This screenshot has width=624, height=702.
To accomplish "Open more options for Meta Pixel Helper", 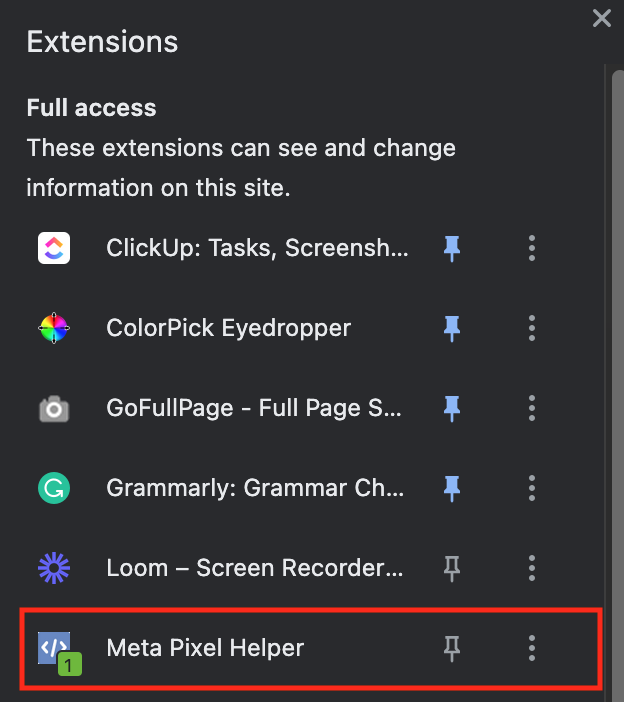I will [x=532, y=648].
